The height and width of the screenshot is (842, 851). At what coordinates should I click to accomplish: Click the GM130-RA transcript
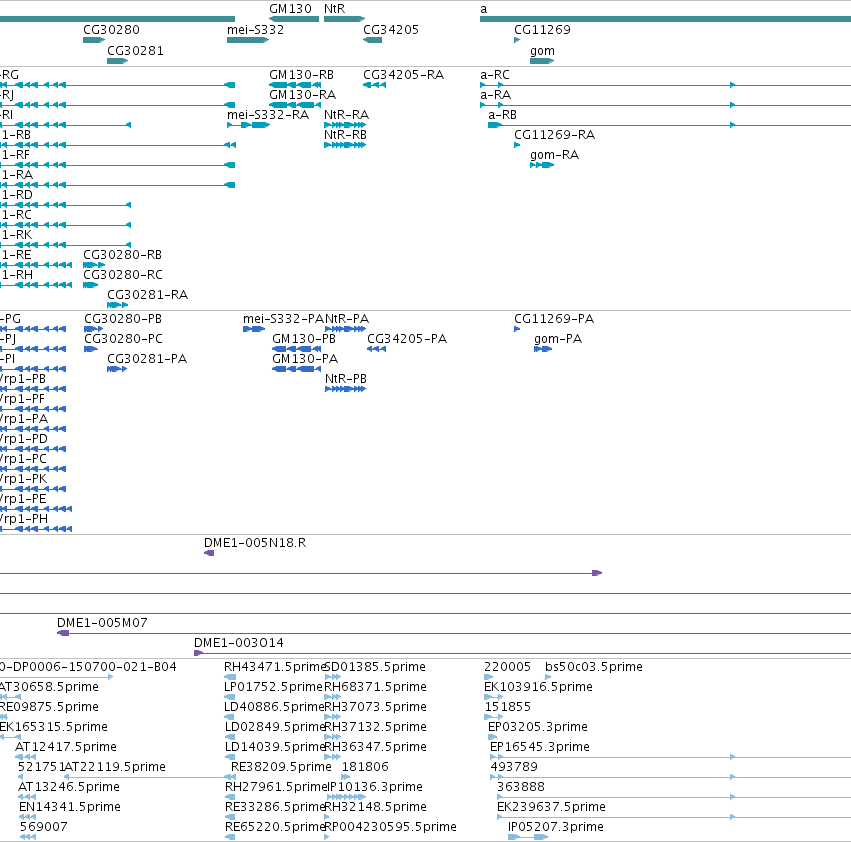[295, 105]
